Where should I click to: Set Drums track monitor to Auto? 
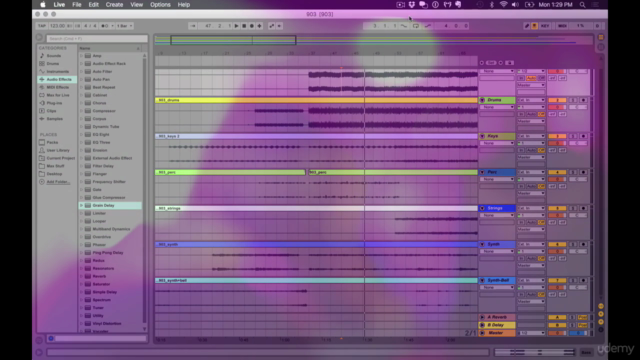pyautogui.click(x=531, y=114)
